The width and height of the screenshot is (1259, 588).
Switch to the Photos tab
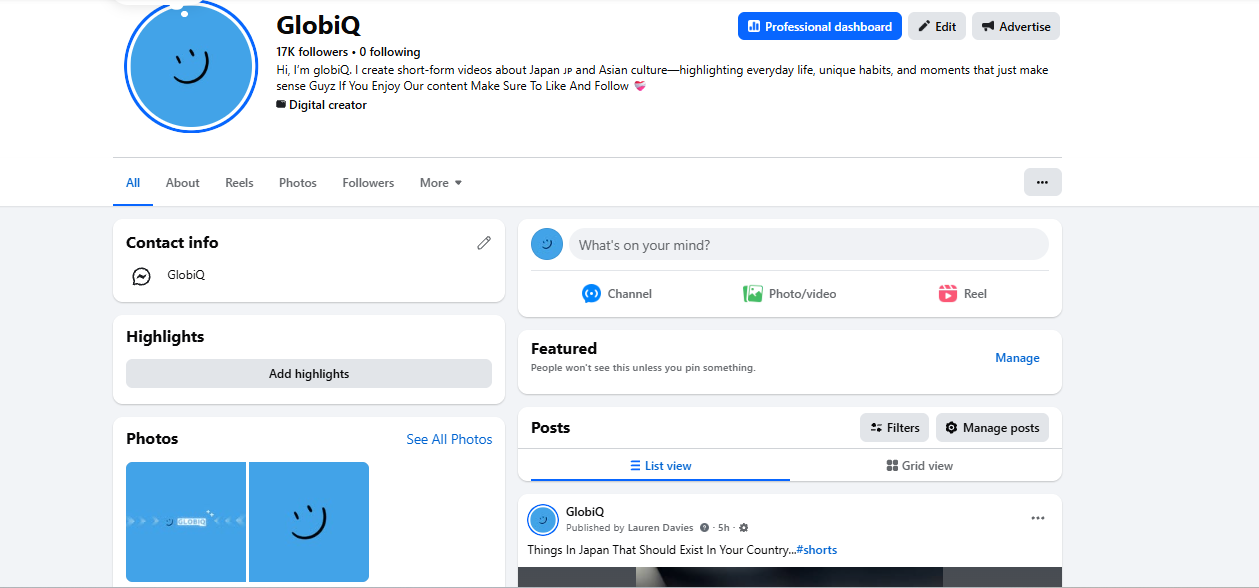coord(298,183)
